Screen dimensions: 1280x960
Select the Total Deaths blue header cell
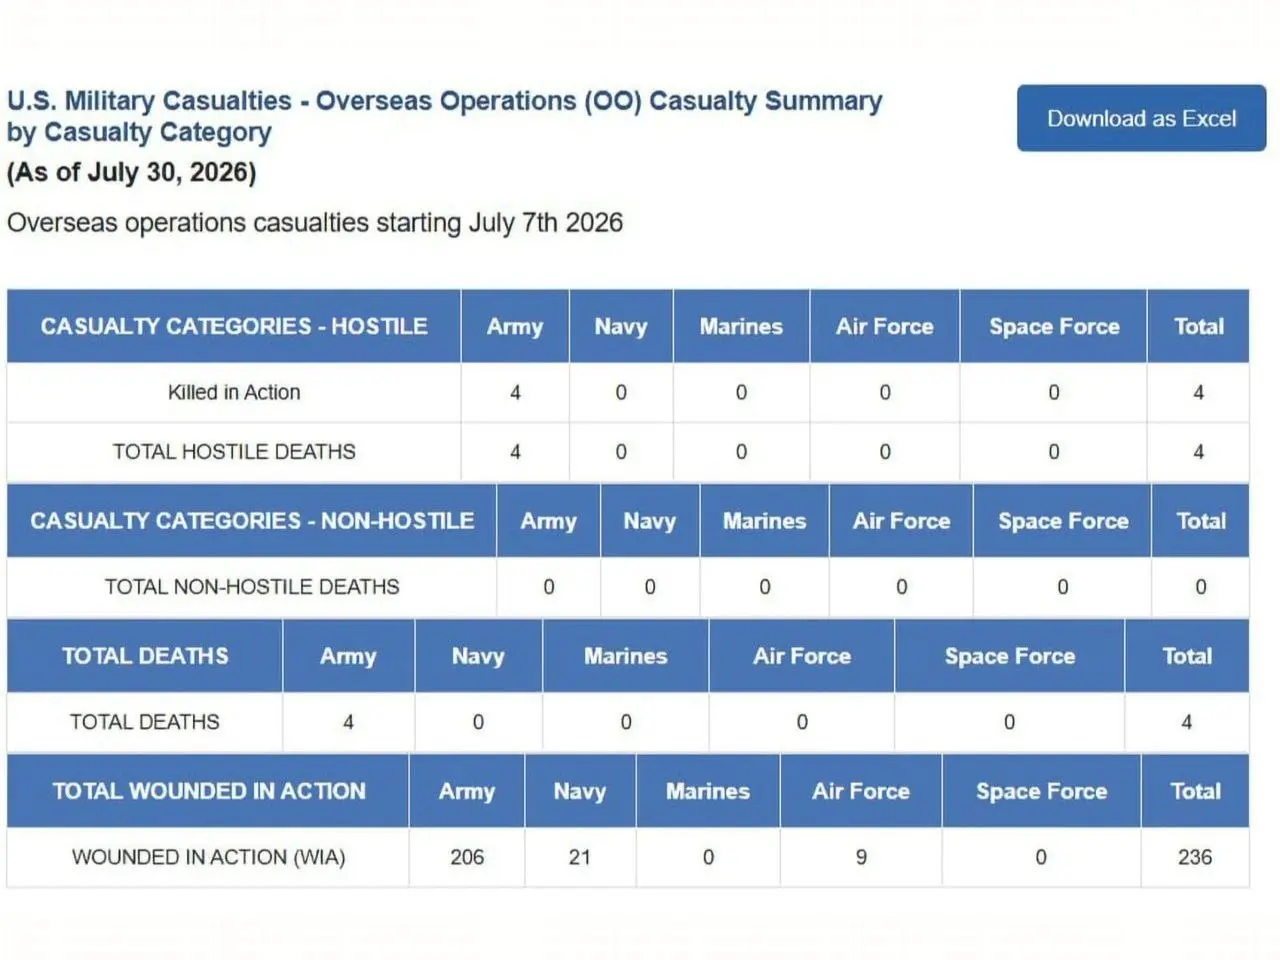click(145, 656)
